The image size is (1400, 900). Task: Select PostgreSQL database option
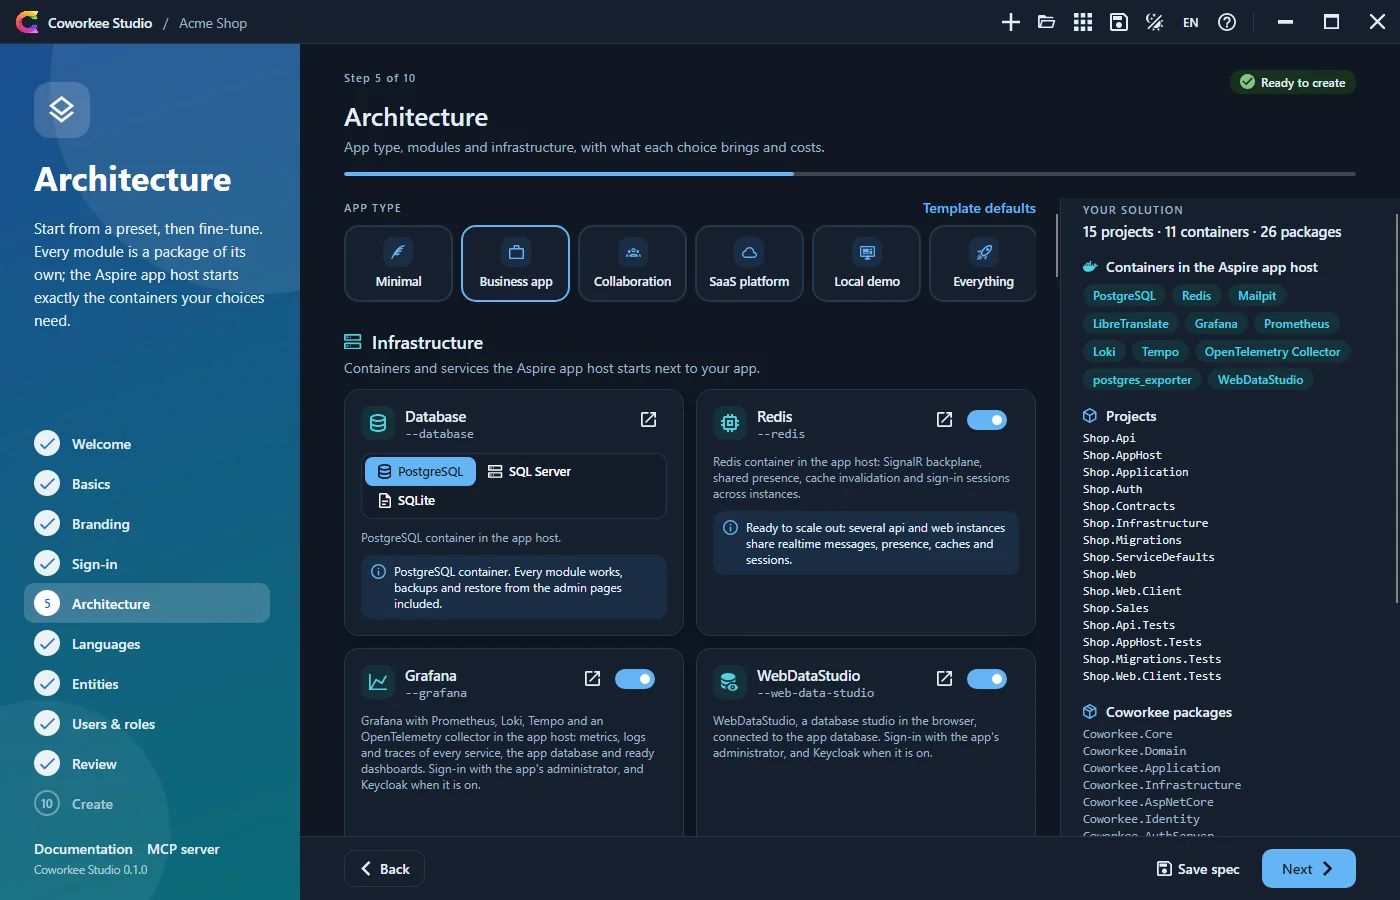pyautogui.click(x=420, y=471)
